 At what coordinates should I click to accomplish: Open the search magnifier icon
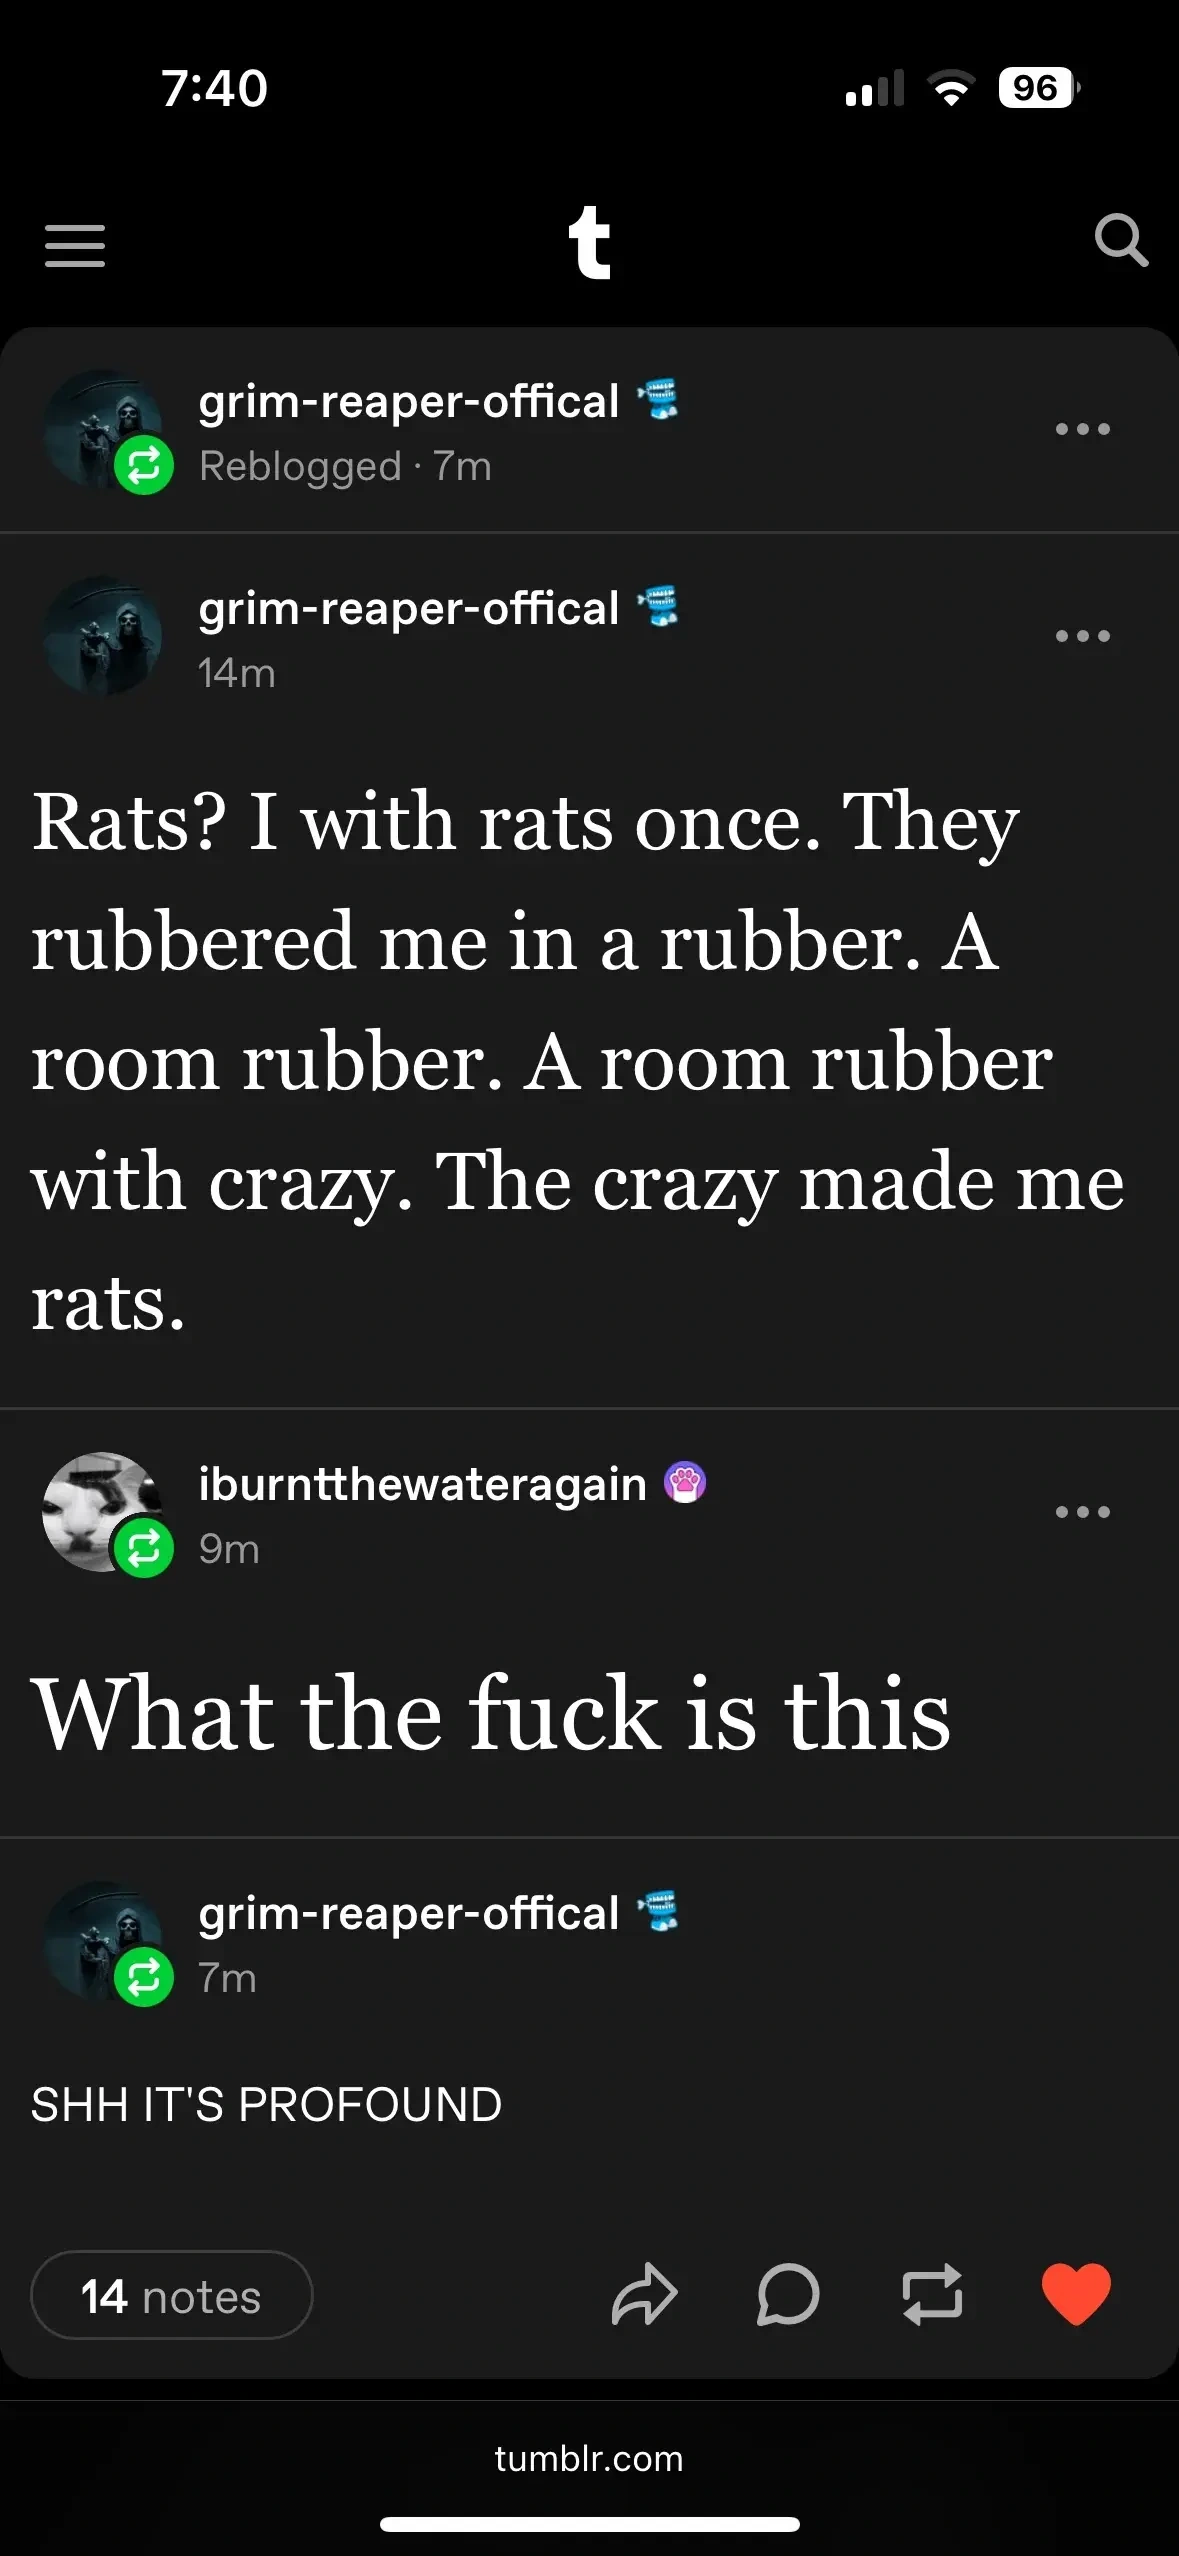(x=1120, y=240)
